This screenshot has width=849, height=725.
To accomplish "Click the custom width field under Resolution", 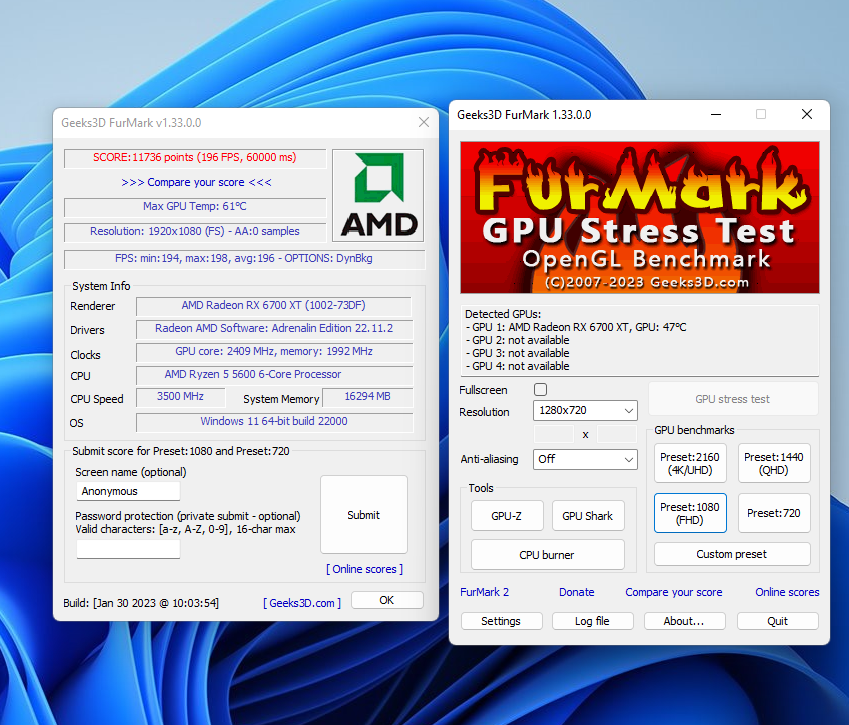I will coord(554,434).
